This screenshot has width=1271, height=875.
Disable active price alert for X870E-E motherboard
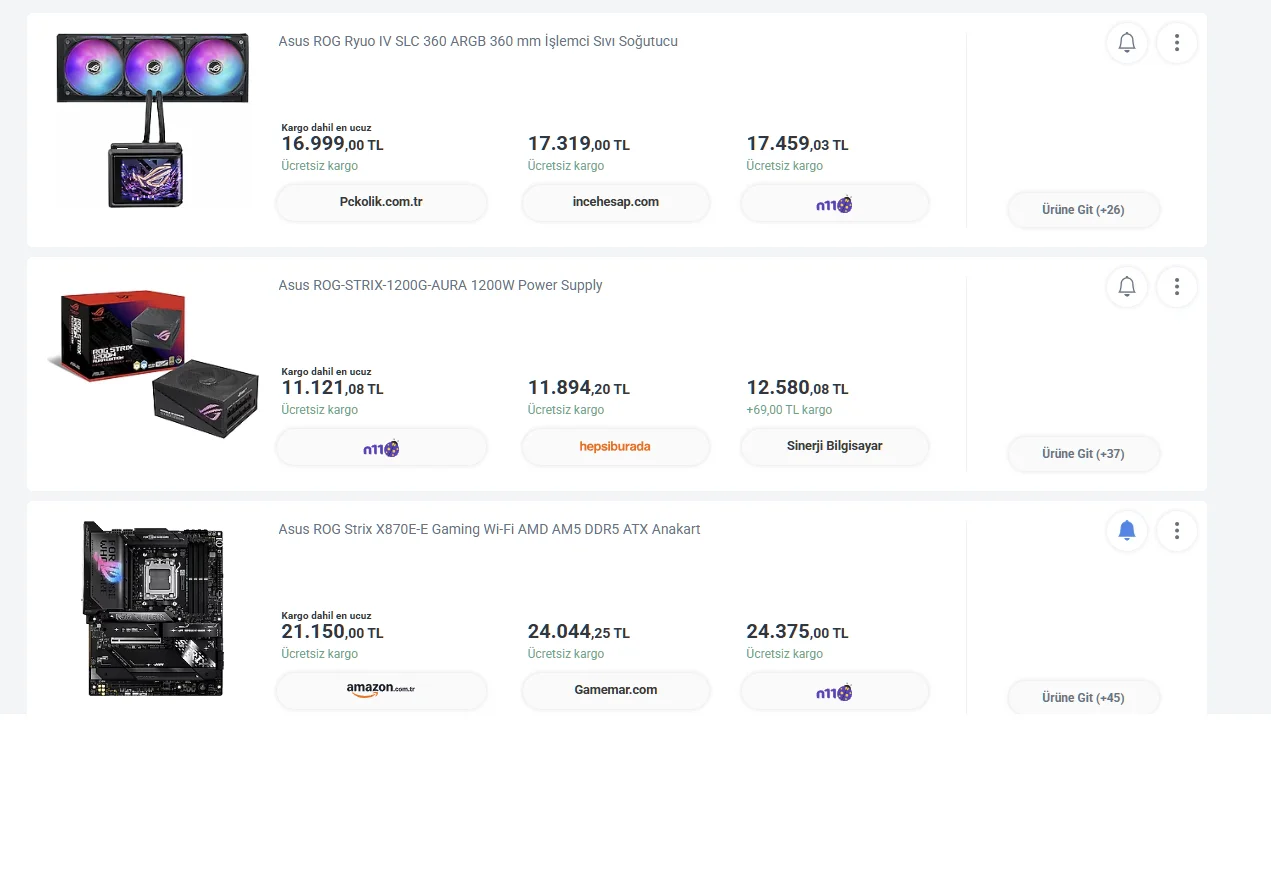click(x=1127, y=531)
